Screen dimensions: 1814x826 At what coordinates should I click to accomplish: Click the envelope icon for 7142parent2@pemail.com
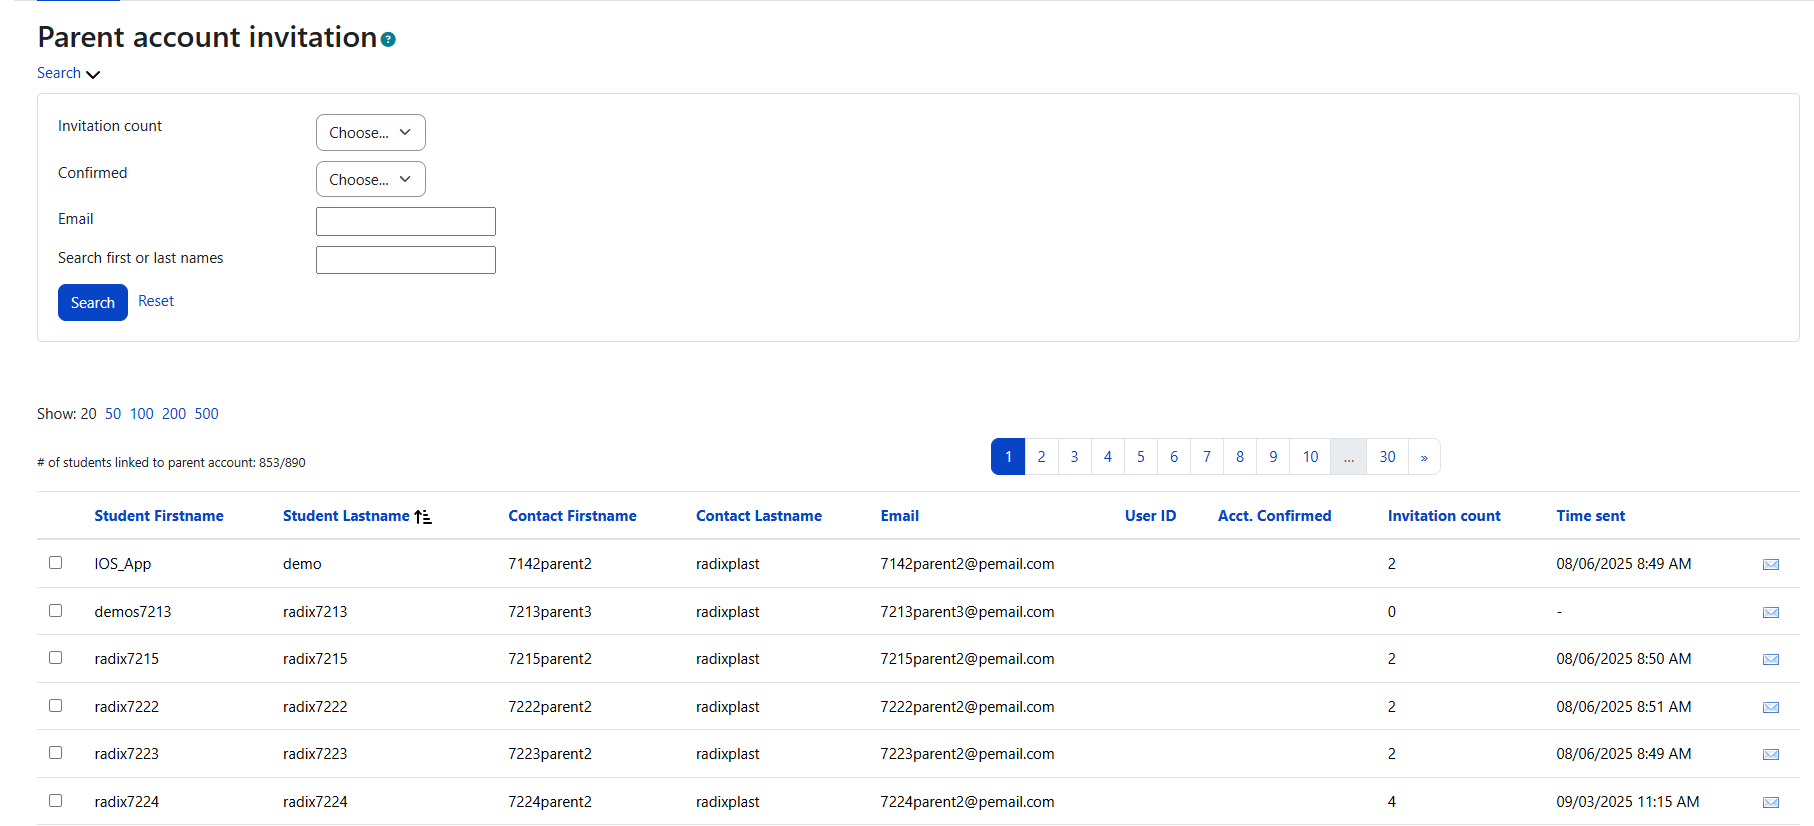pos(1770,565)
